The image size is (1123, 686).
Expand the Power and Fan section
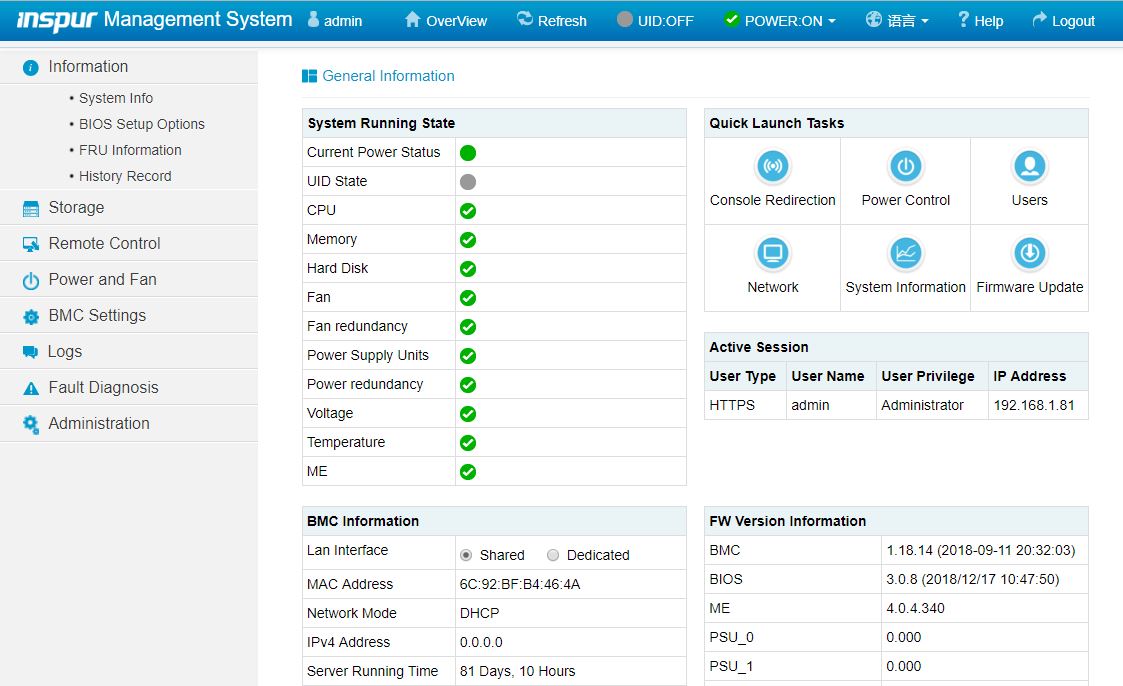tap(102, 280)
